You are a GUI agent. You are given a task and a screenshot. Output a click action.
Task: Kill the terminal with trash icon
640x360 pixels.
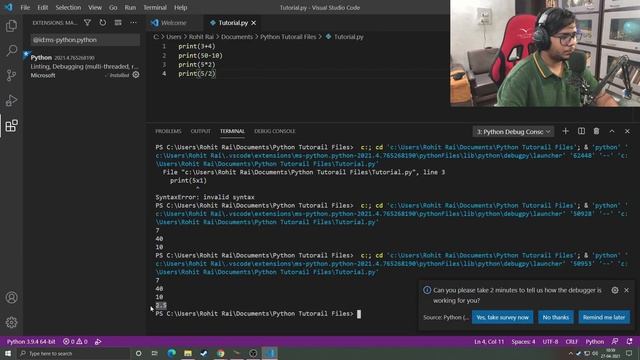pyautogui.click(x=596, y=131)
